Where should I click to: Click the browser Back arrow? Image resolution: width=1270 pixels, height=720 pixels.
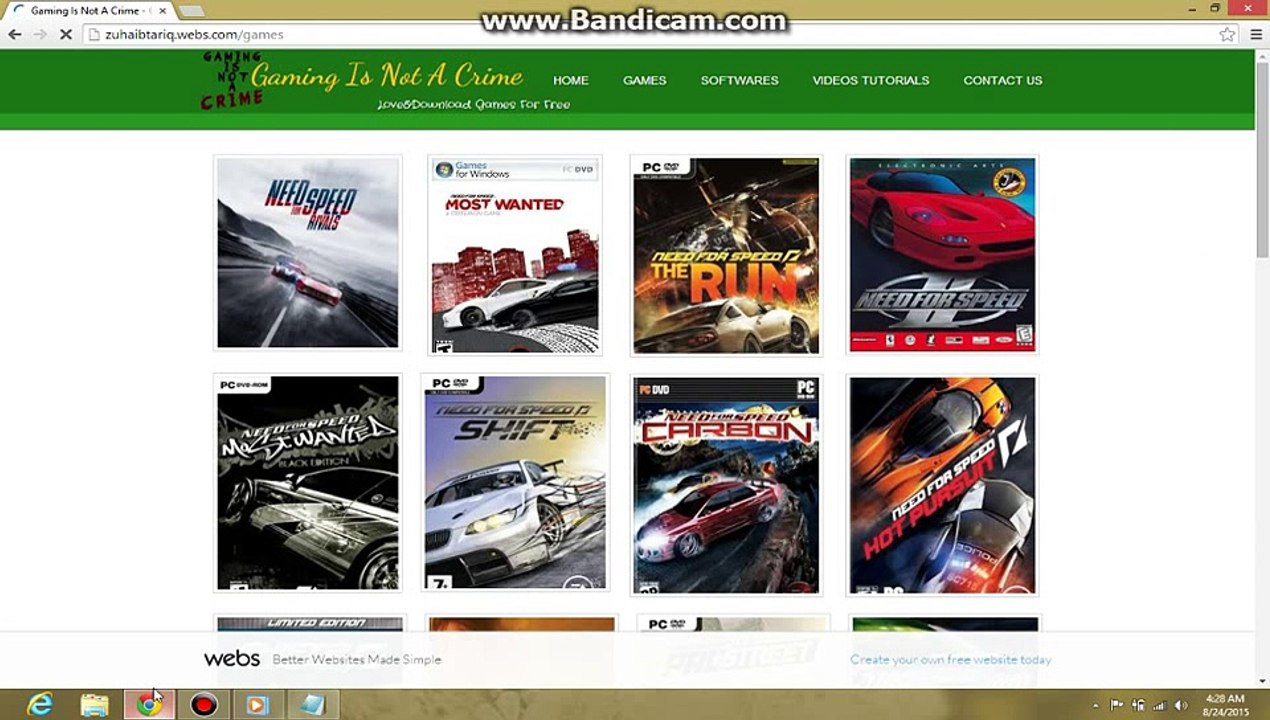[15, 34]
